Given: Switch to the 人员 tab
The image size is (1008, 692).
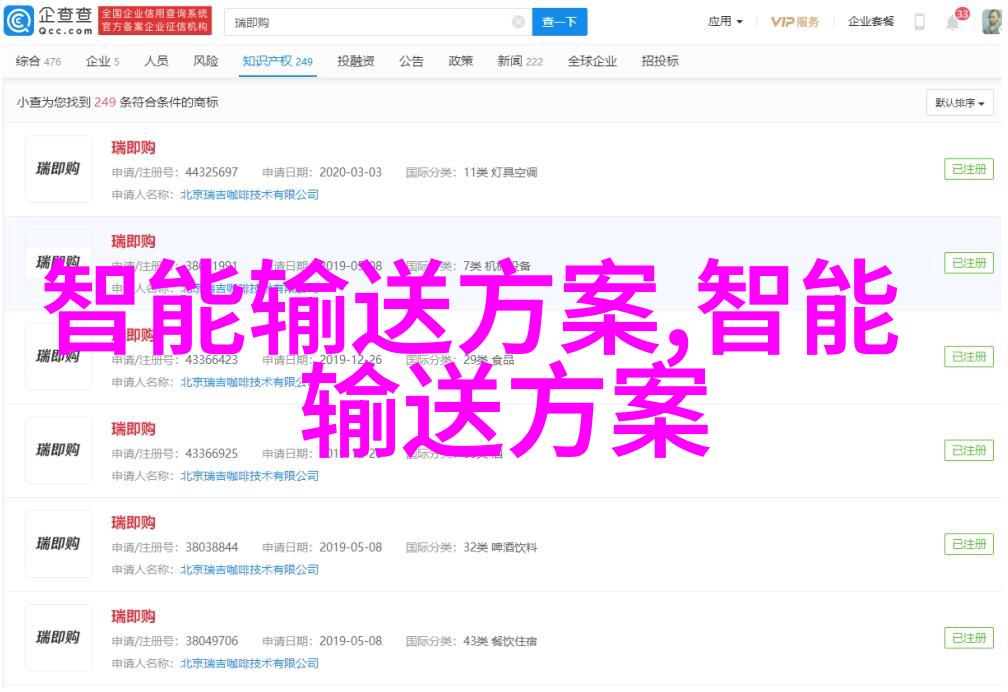Looking at the screenshot, I should (x=156, y=61).
